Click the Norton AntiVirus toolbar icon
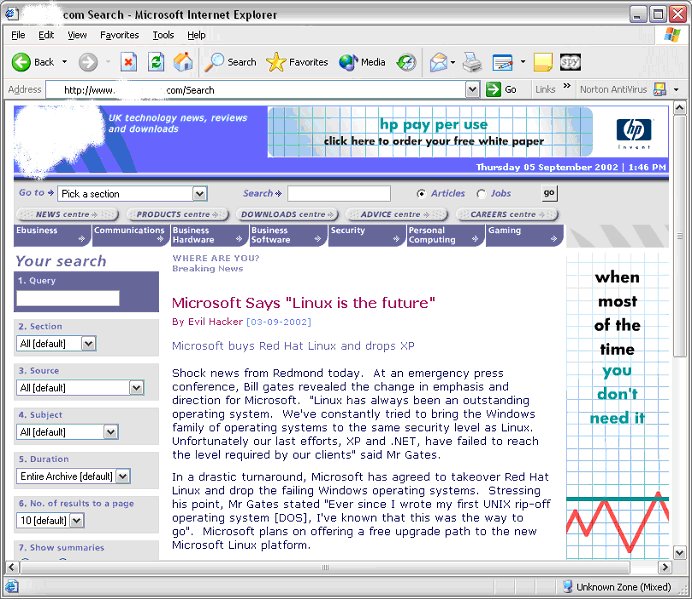 [x=660, y=90]
